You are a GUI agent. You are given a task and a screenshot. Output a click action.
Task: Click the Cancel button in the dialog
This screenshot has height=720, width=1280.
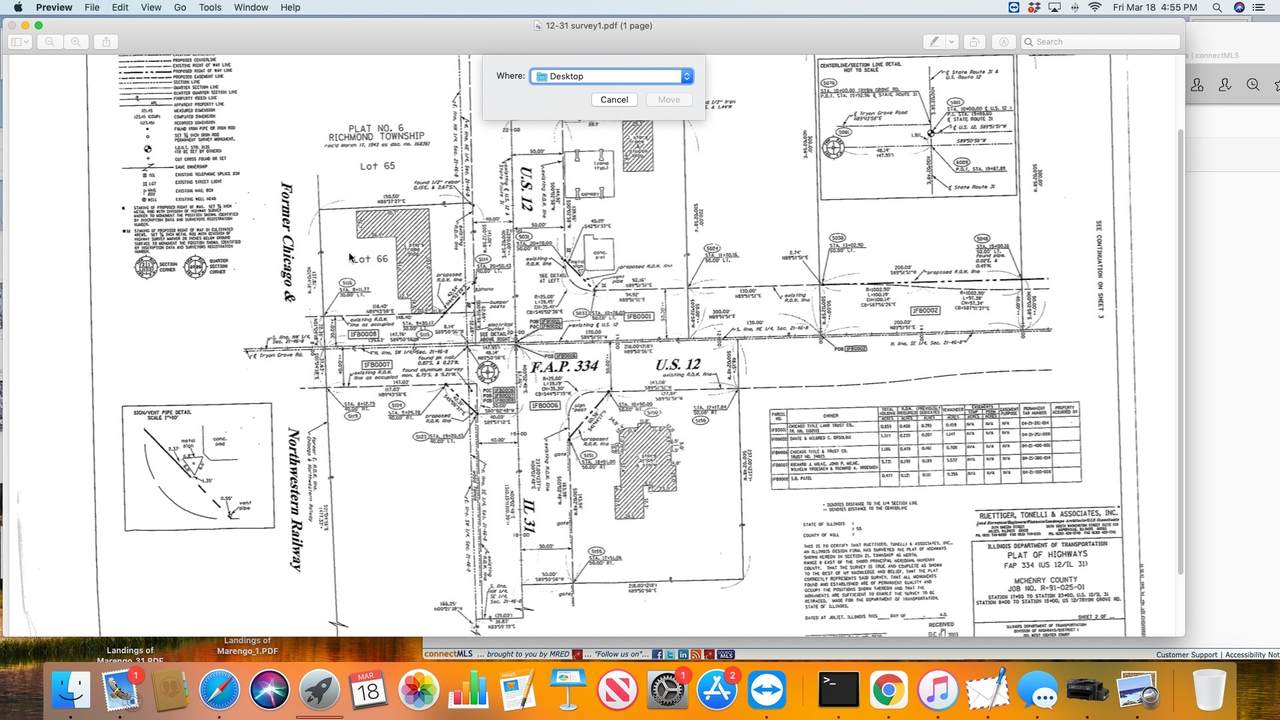614,100
